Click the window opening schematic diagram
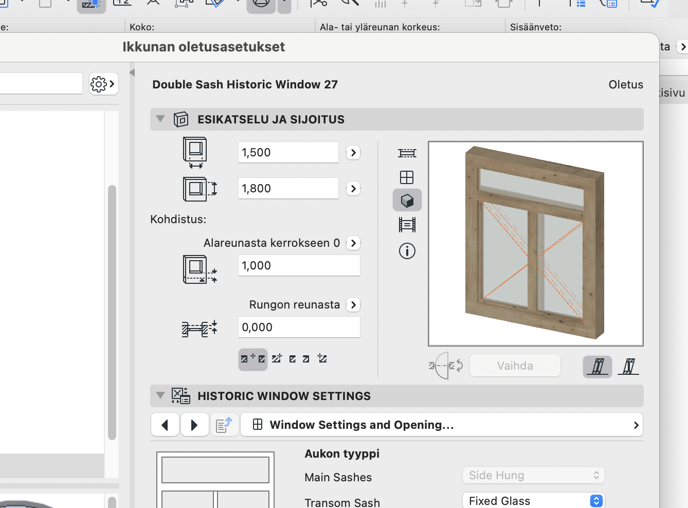 (x=215, y=479)
